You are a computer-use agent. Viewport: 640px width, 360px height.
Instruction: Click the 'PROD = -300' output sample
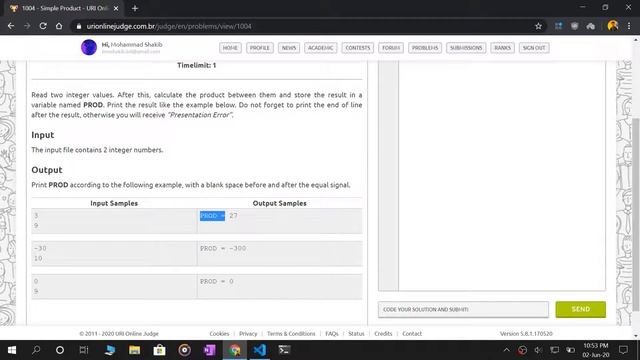[223, 248]
